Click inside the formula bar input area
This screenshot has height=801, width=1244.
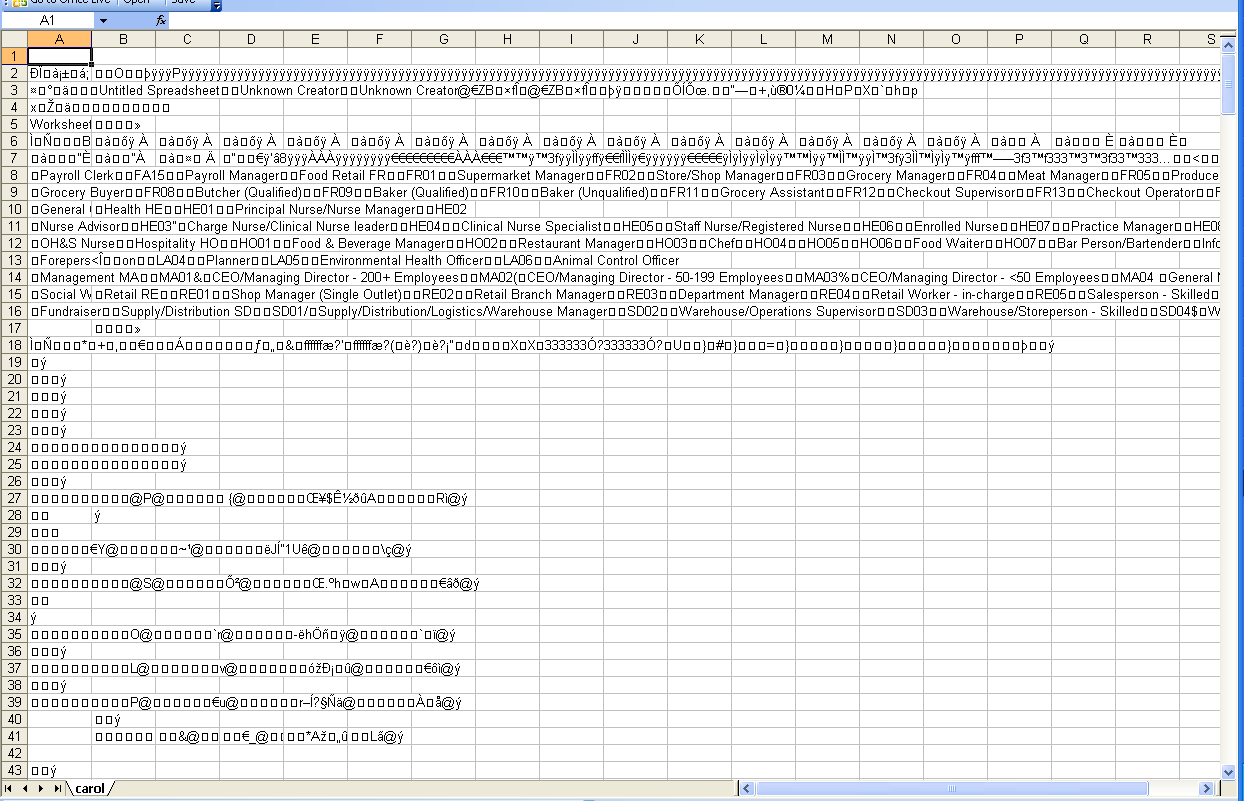coord(700,20)
